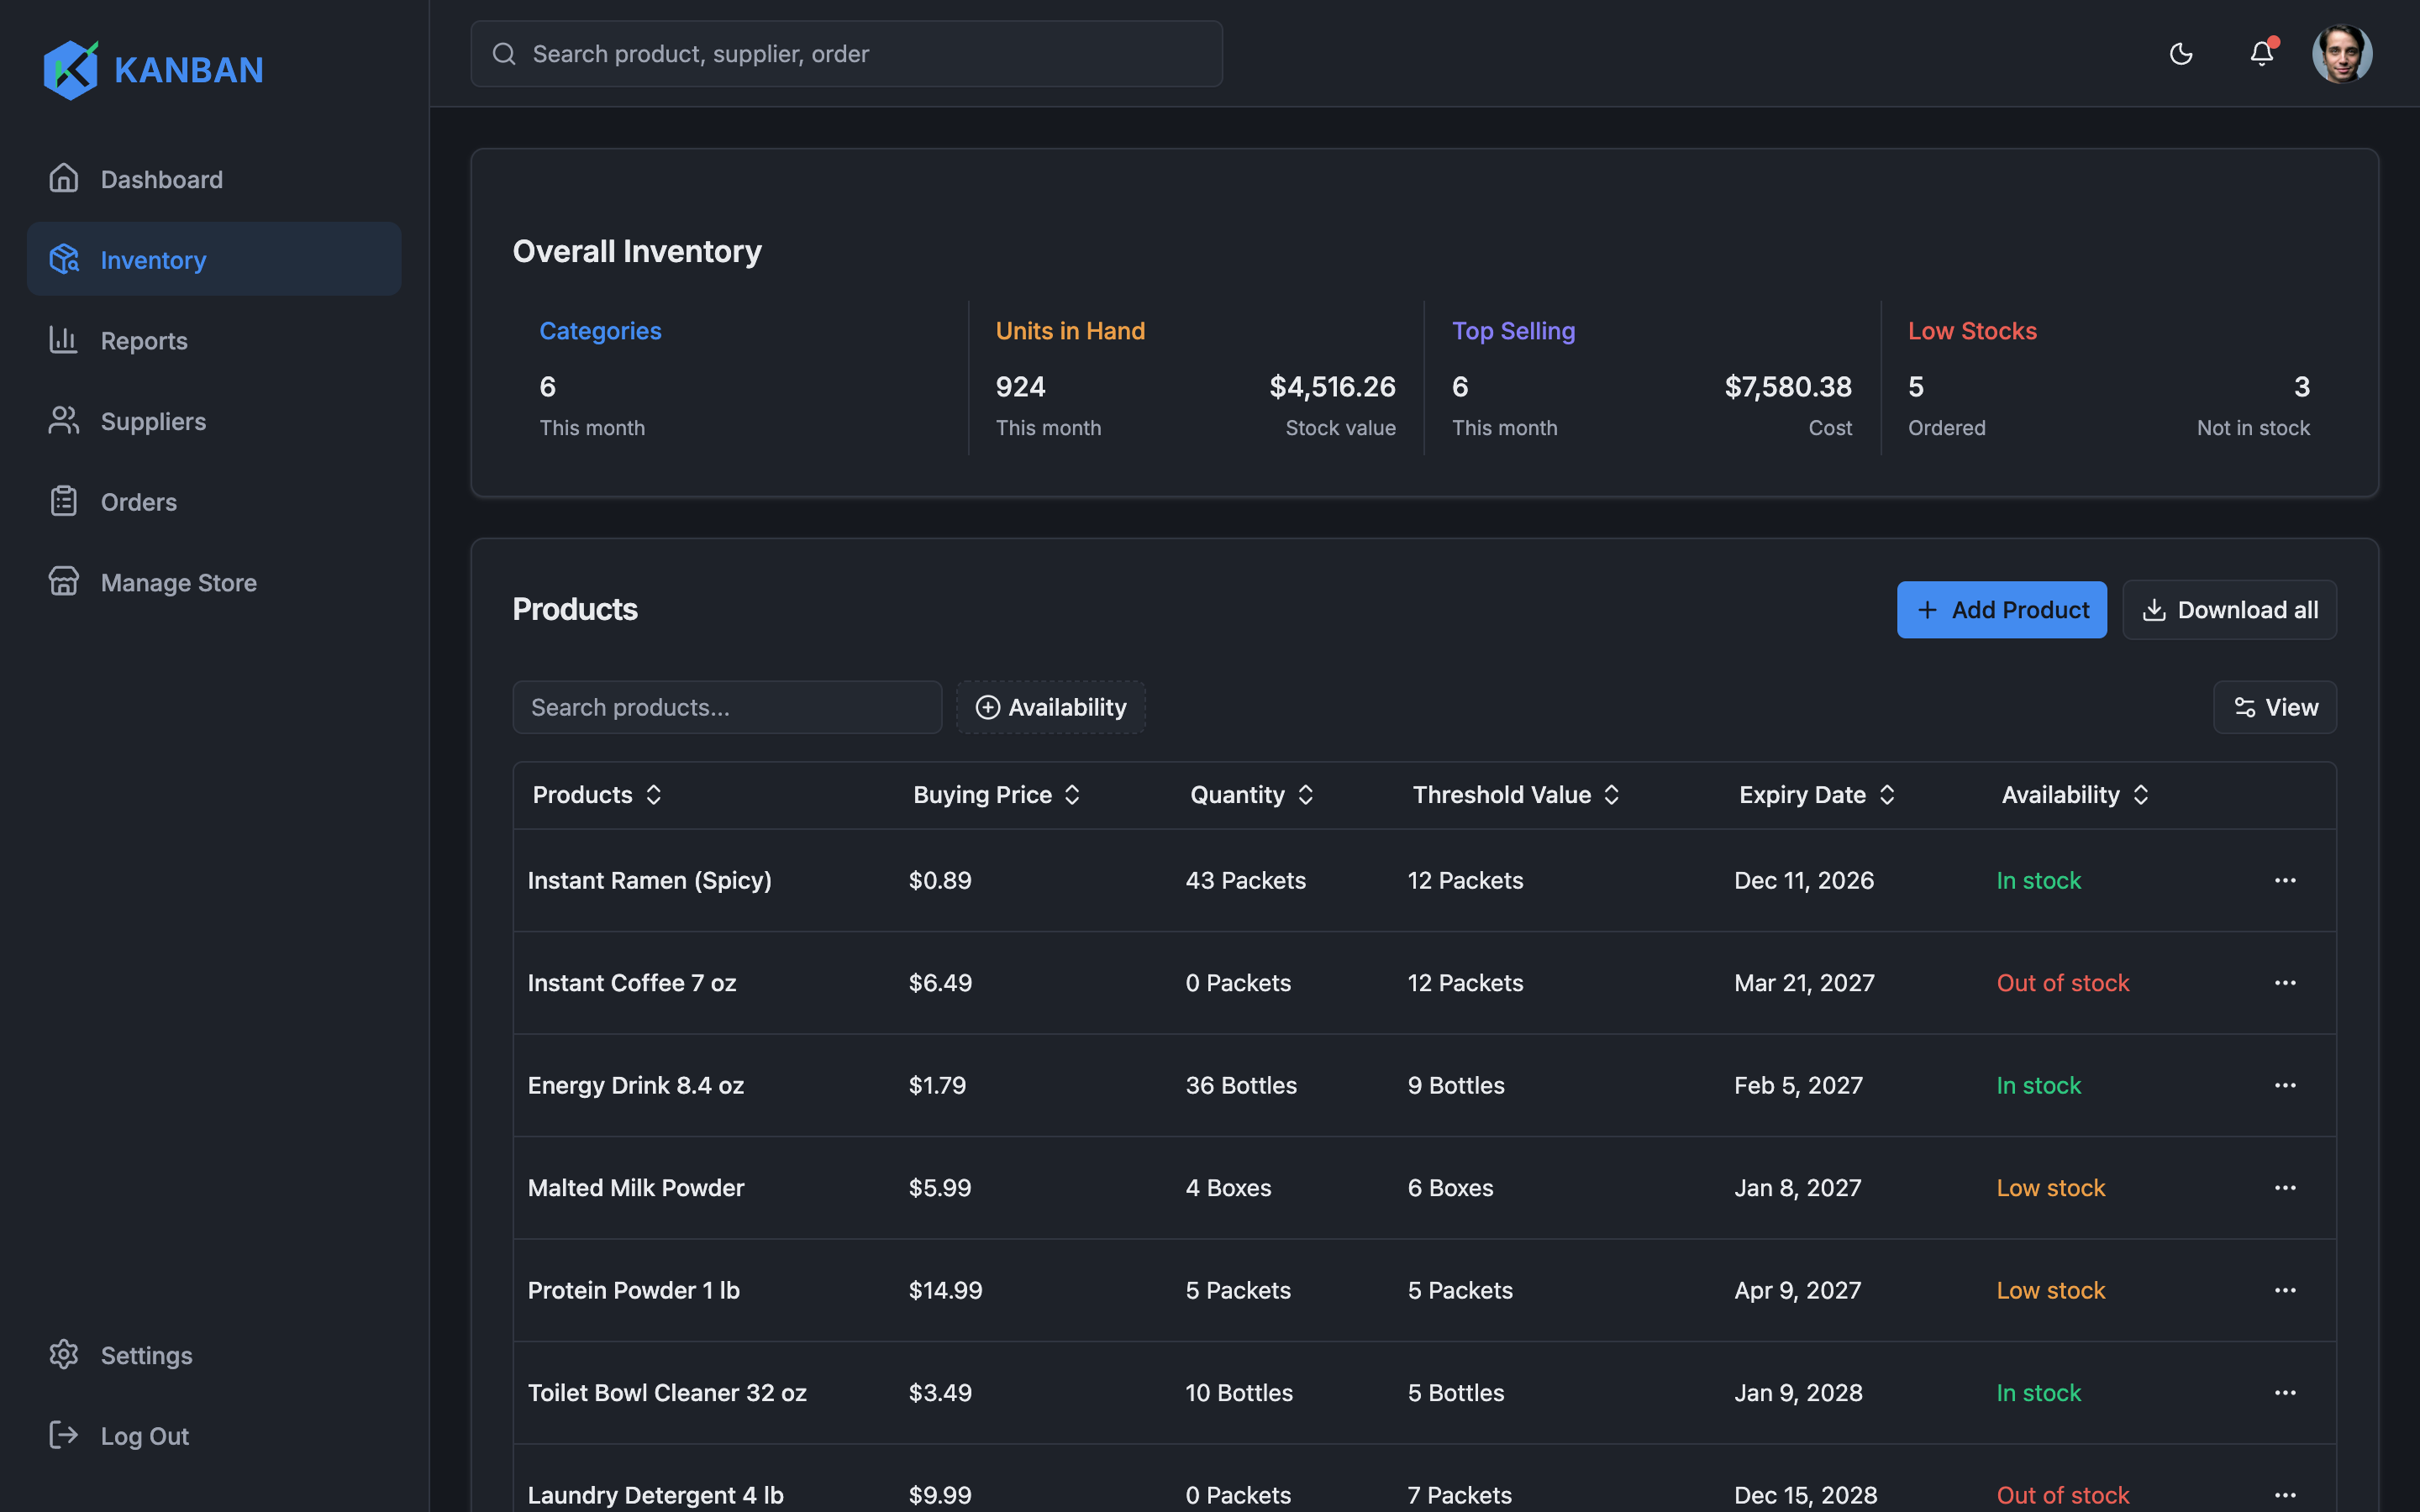
Task: Open user profile avatar
Action: pyautogui.click(x=2342, y=54)
